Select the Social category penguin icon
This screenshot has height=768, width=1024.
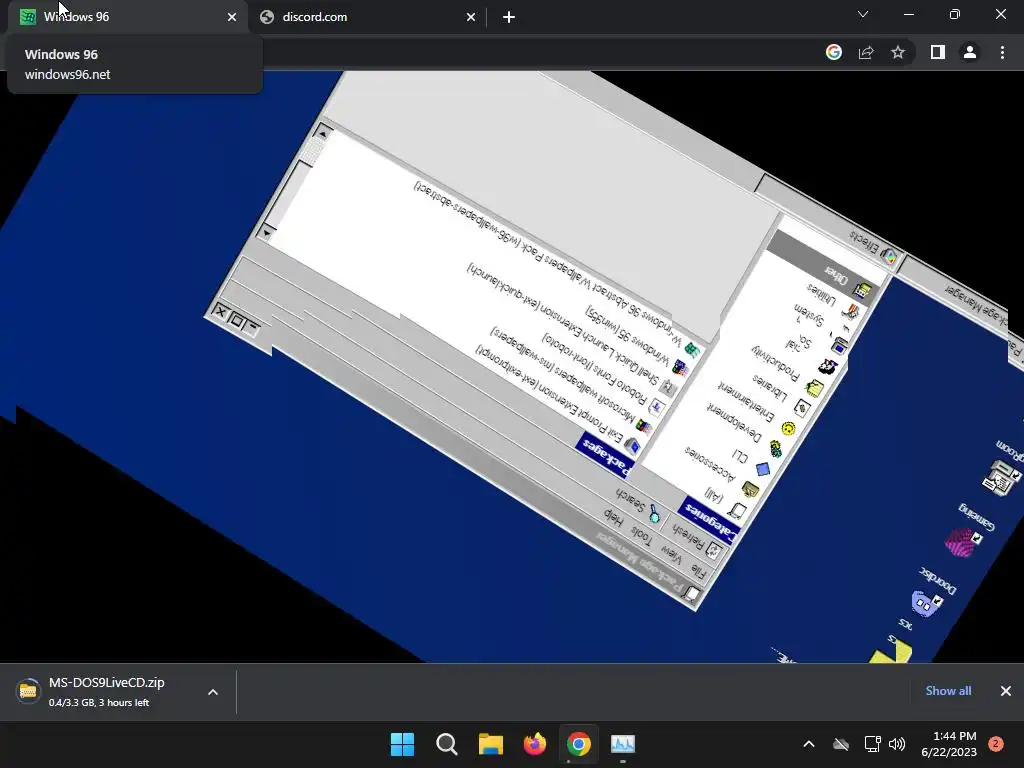click(x=827, y=366)
